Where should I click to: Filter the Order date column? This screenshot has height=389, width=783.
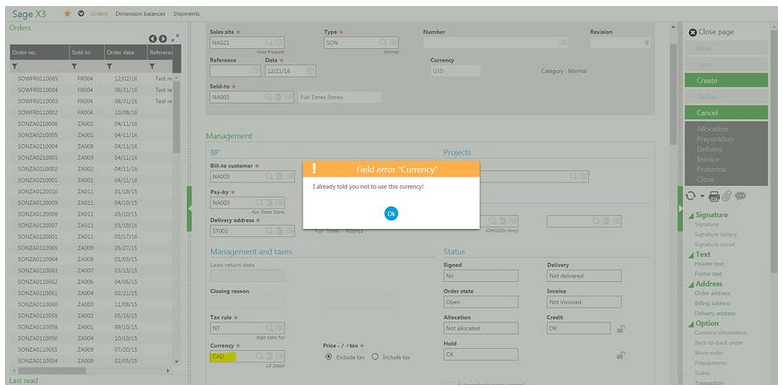click(108, 66)
